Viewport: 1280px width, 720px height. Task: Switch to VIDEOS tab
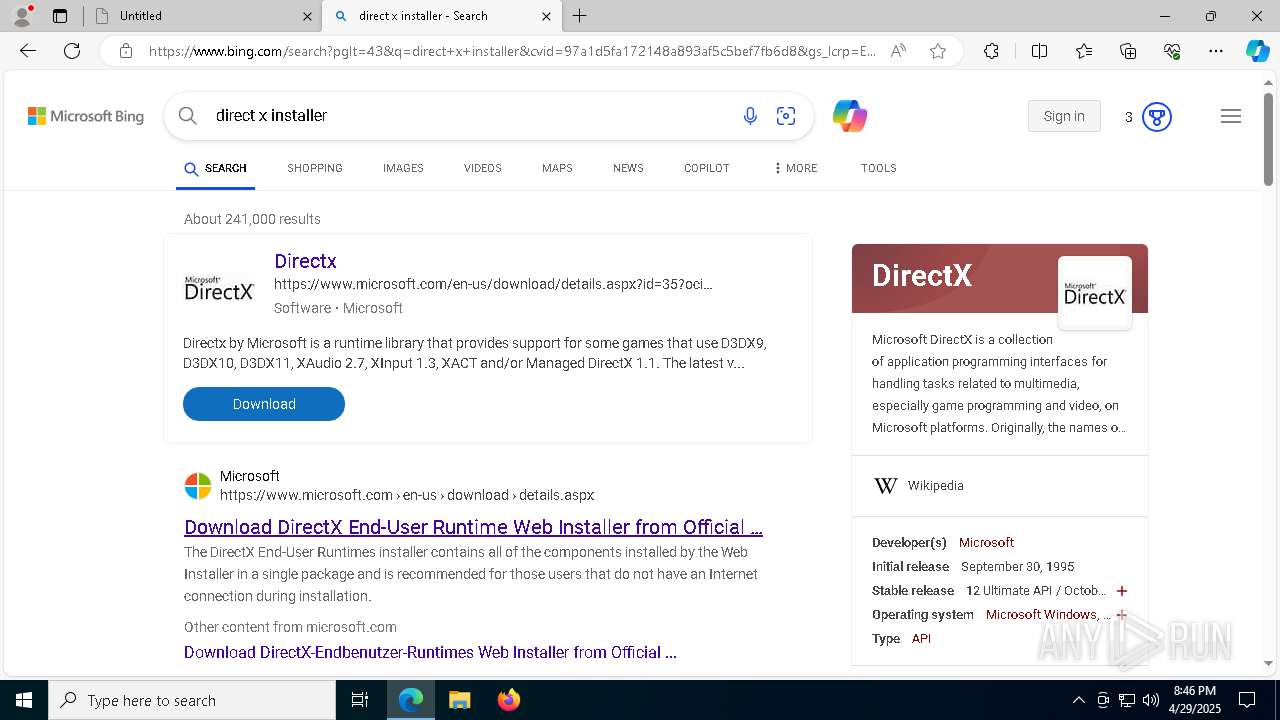482,168
